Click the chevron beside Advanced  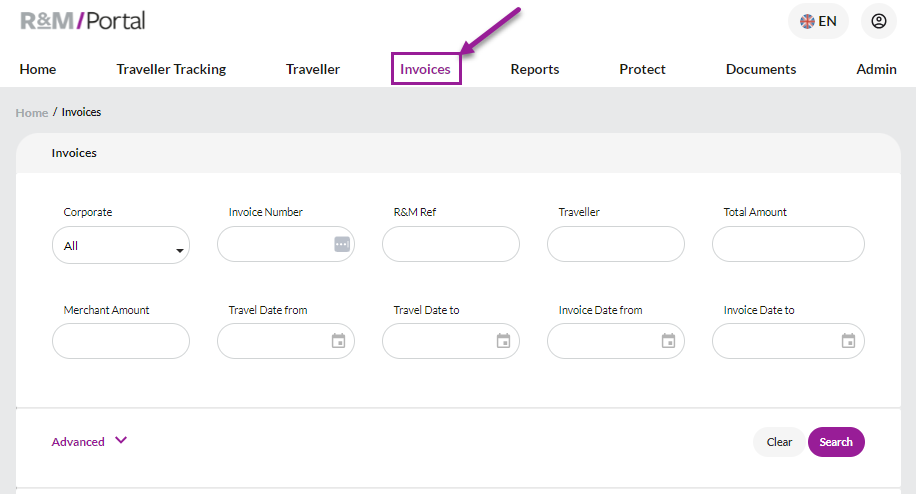(x=121, y=440)
